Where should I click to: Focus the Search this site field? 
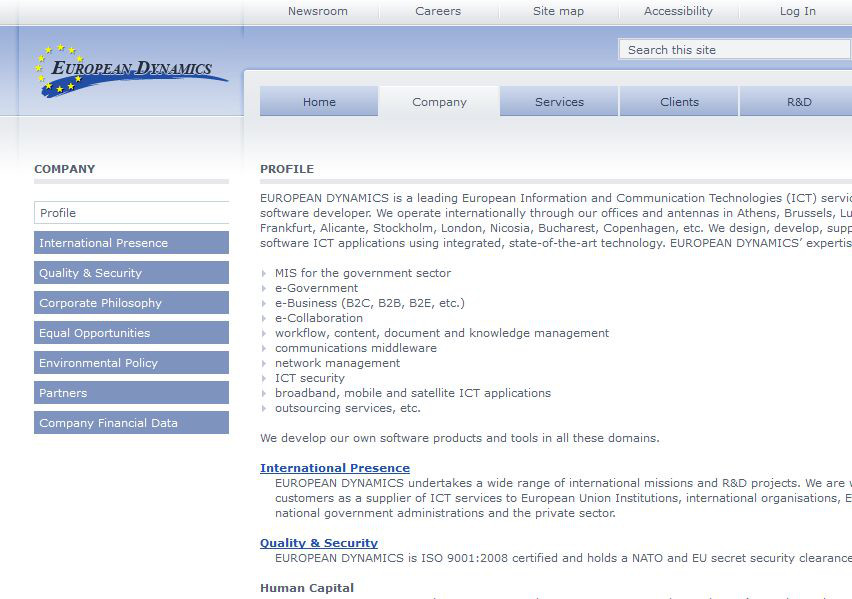pyautogui.click(x=735, y=49)
